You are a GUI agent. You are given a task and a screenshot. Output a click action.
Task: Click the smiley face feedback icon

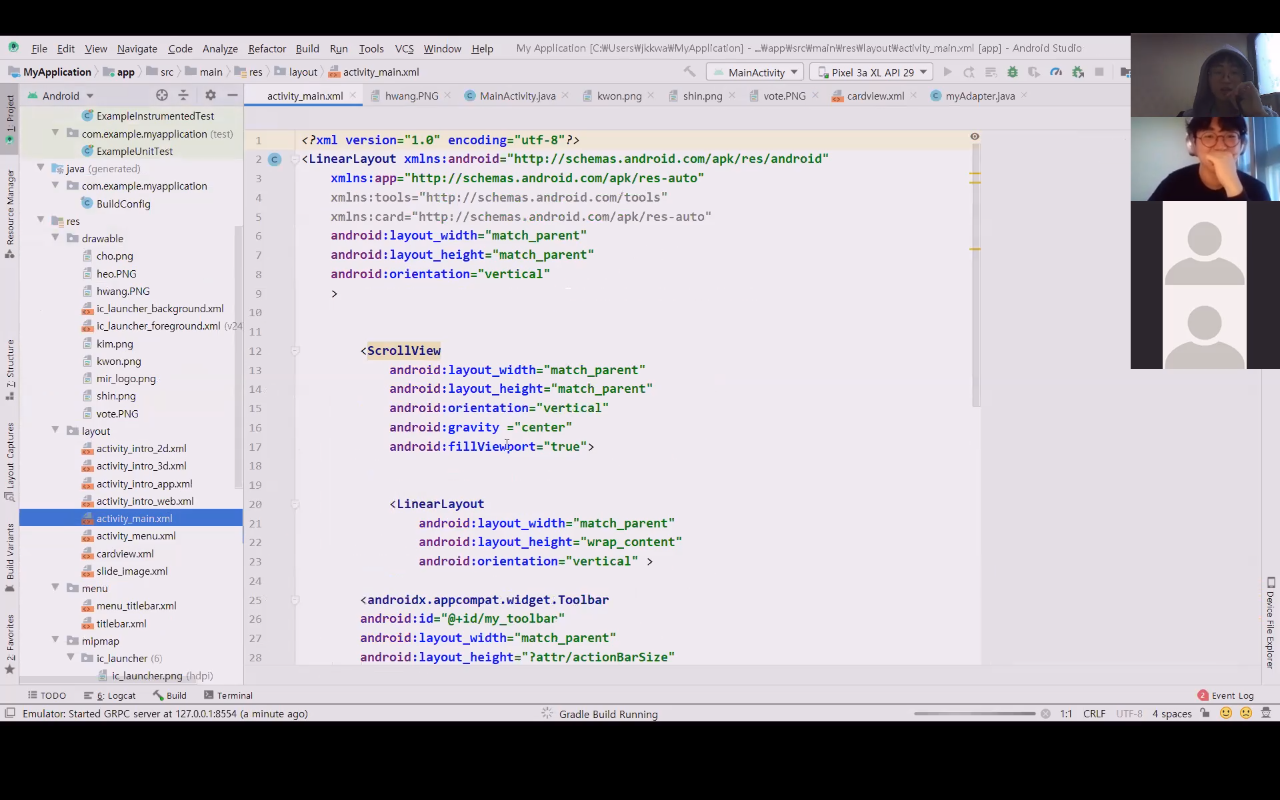[1226, 714]
